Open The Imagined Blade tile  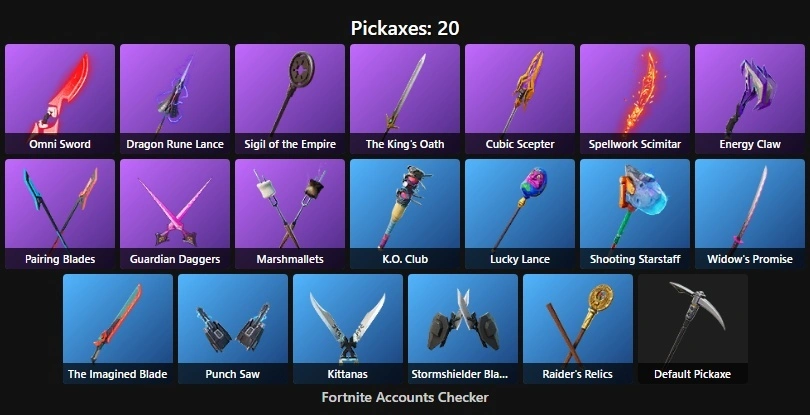(118, 329)
